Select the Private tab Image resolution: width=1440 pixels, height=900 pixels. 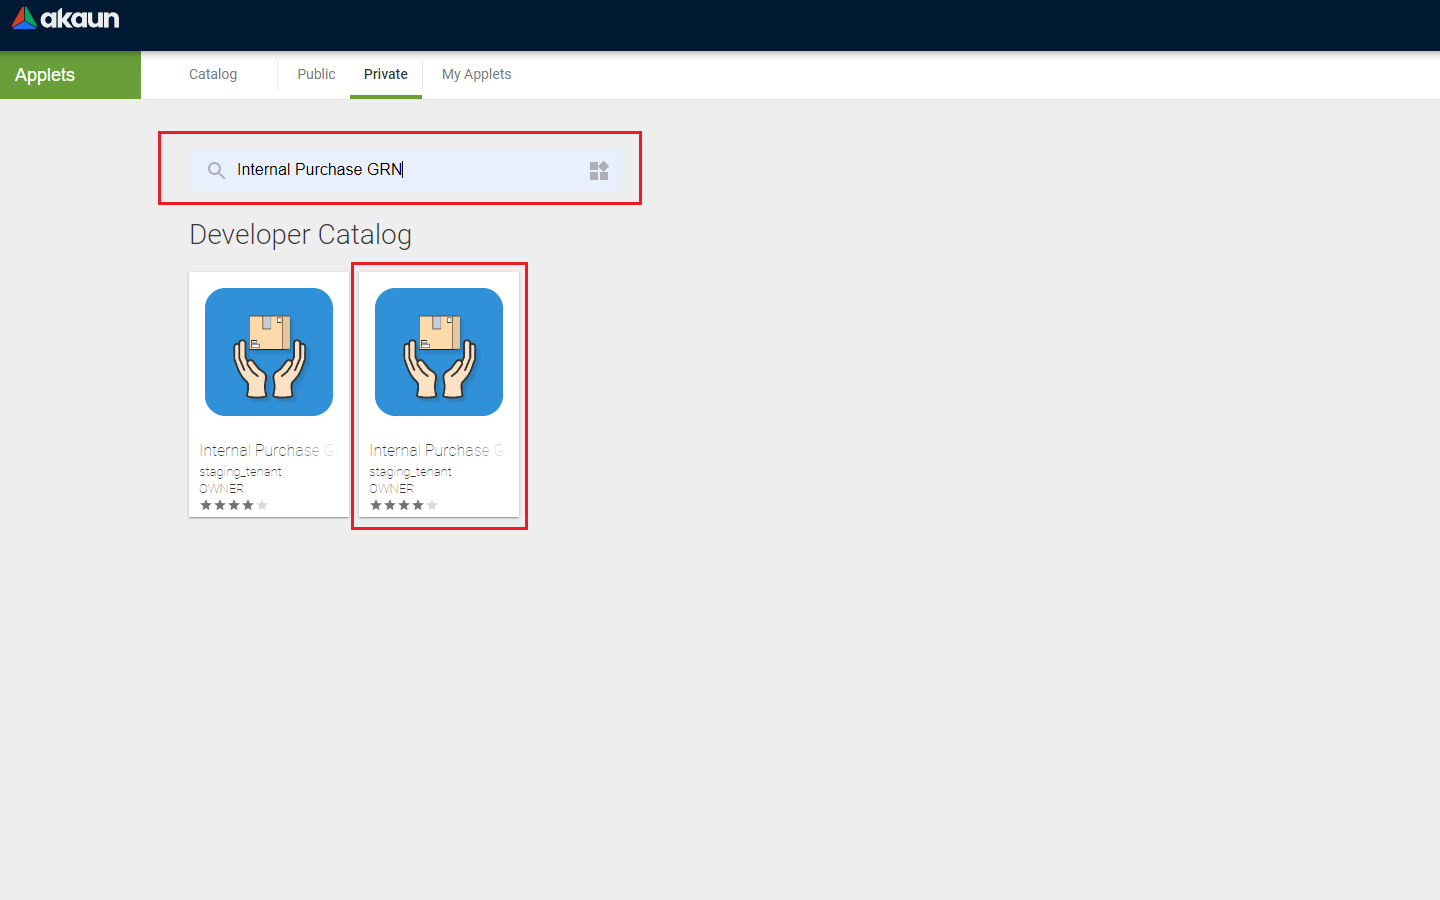tap(386, 74)
